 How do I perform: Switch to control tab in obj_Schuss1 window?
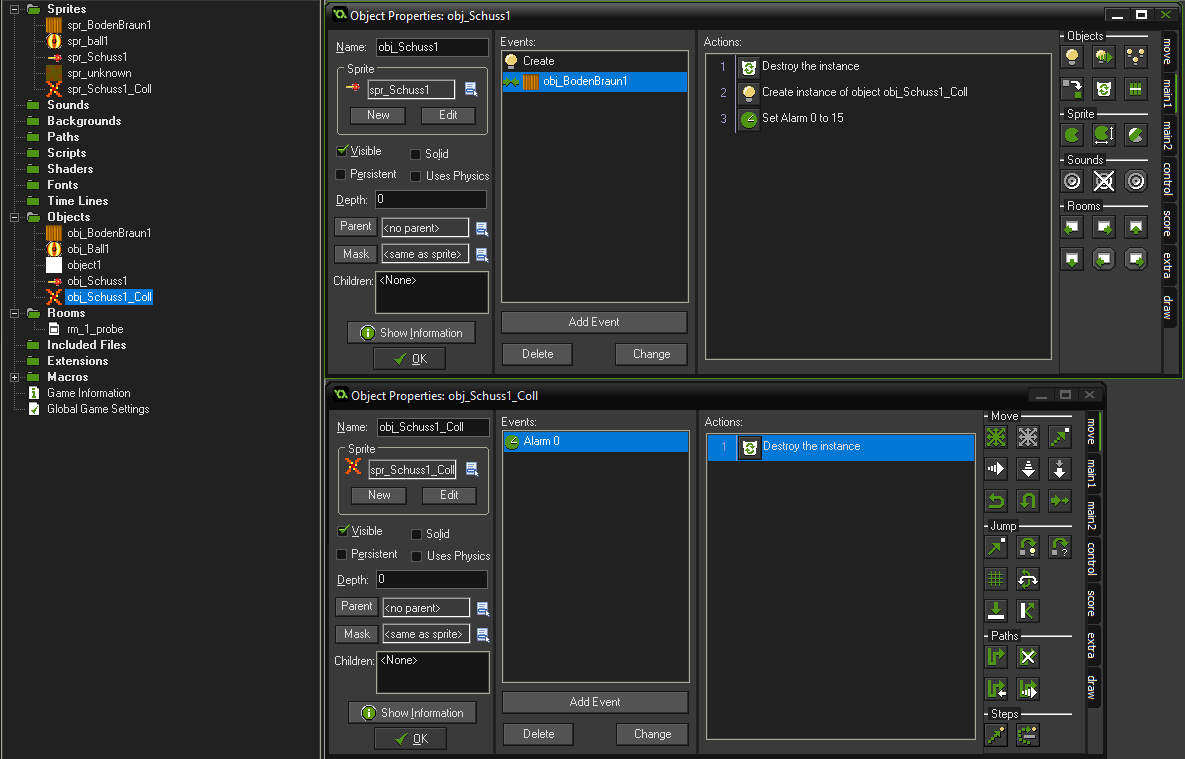tap(1167, 178)
